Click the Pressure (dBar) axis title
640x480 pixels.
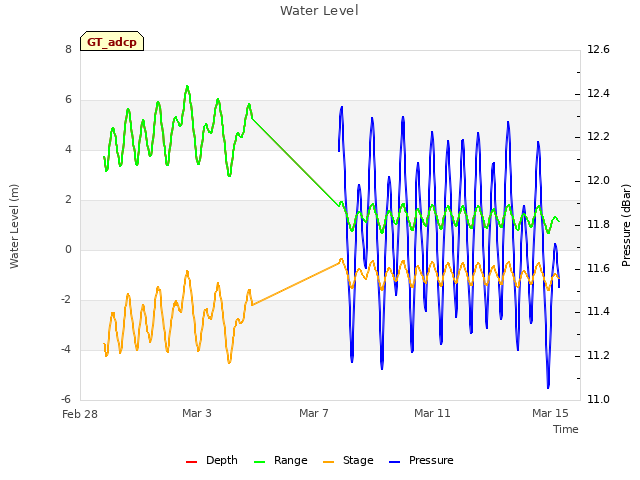coord(626,225)
